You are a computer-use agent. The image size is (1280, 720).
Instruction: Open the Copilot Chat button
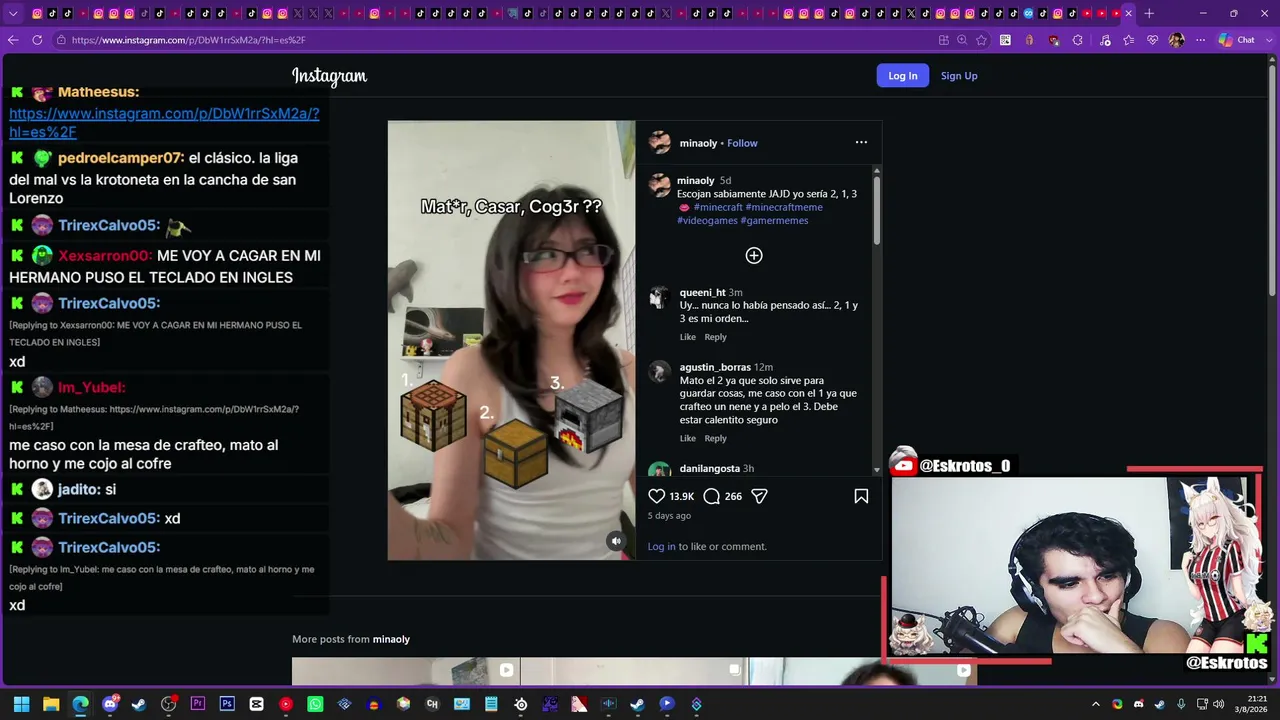point(1237,40)
